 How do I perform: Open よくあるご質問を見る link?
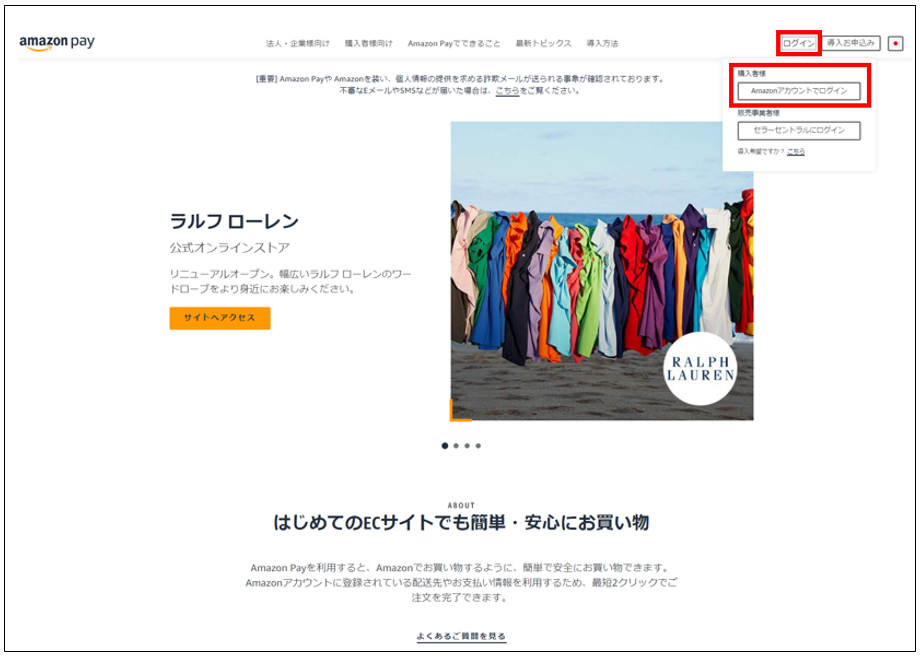pos(460,636)
